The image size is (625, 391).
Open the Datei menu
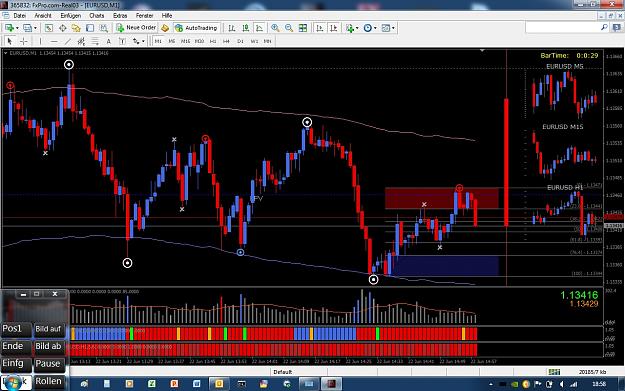[20, 16]
